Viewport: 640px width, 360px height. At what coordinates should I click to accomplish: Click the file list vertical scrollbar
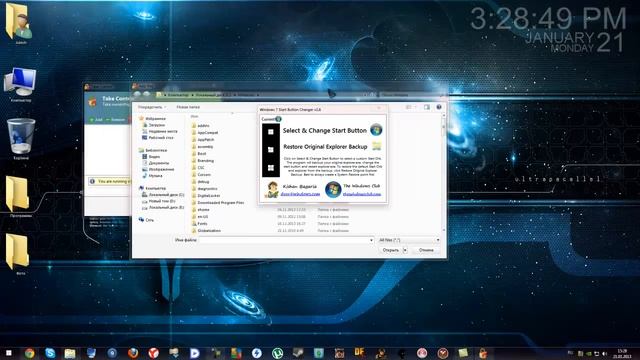[x=444, y=172]
